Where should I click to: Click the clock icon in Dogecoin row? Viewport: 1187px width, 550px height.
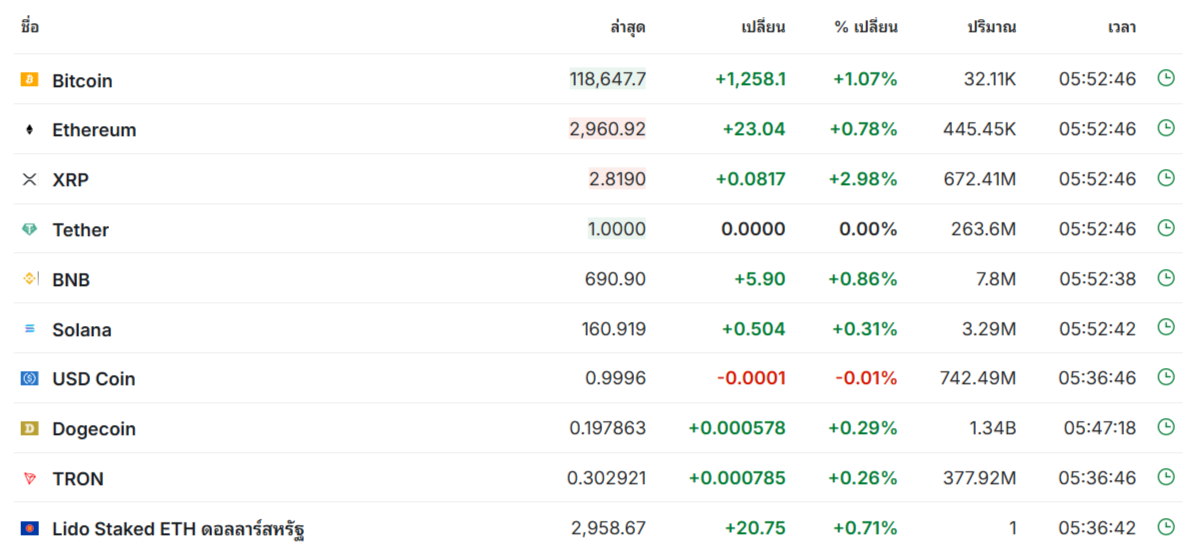coord(1166,427)
